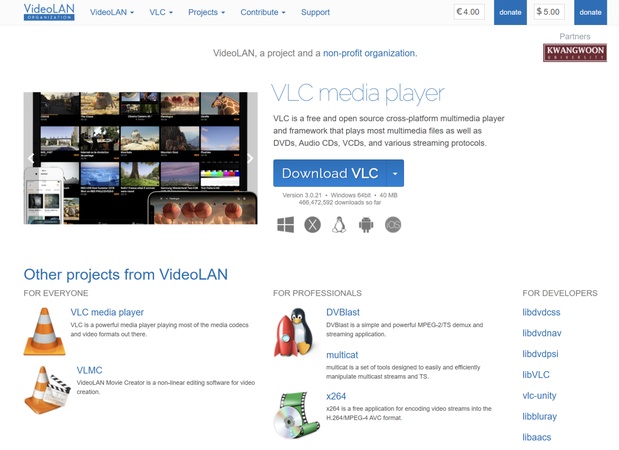Open the vlc-unity developer link
This screenshot has width=619, height=450.
point(539,396)
